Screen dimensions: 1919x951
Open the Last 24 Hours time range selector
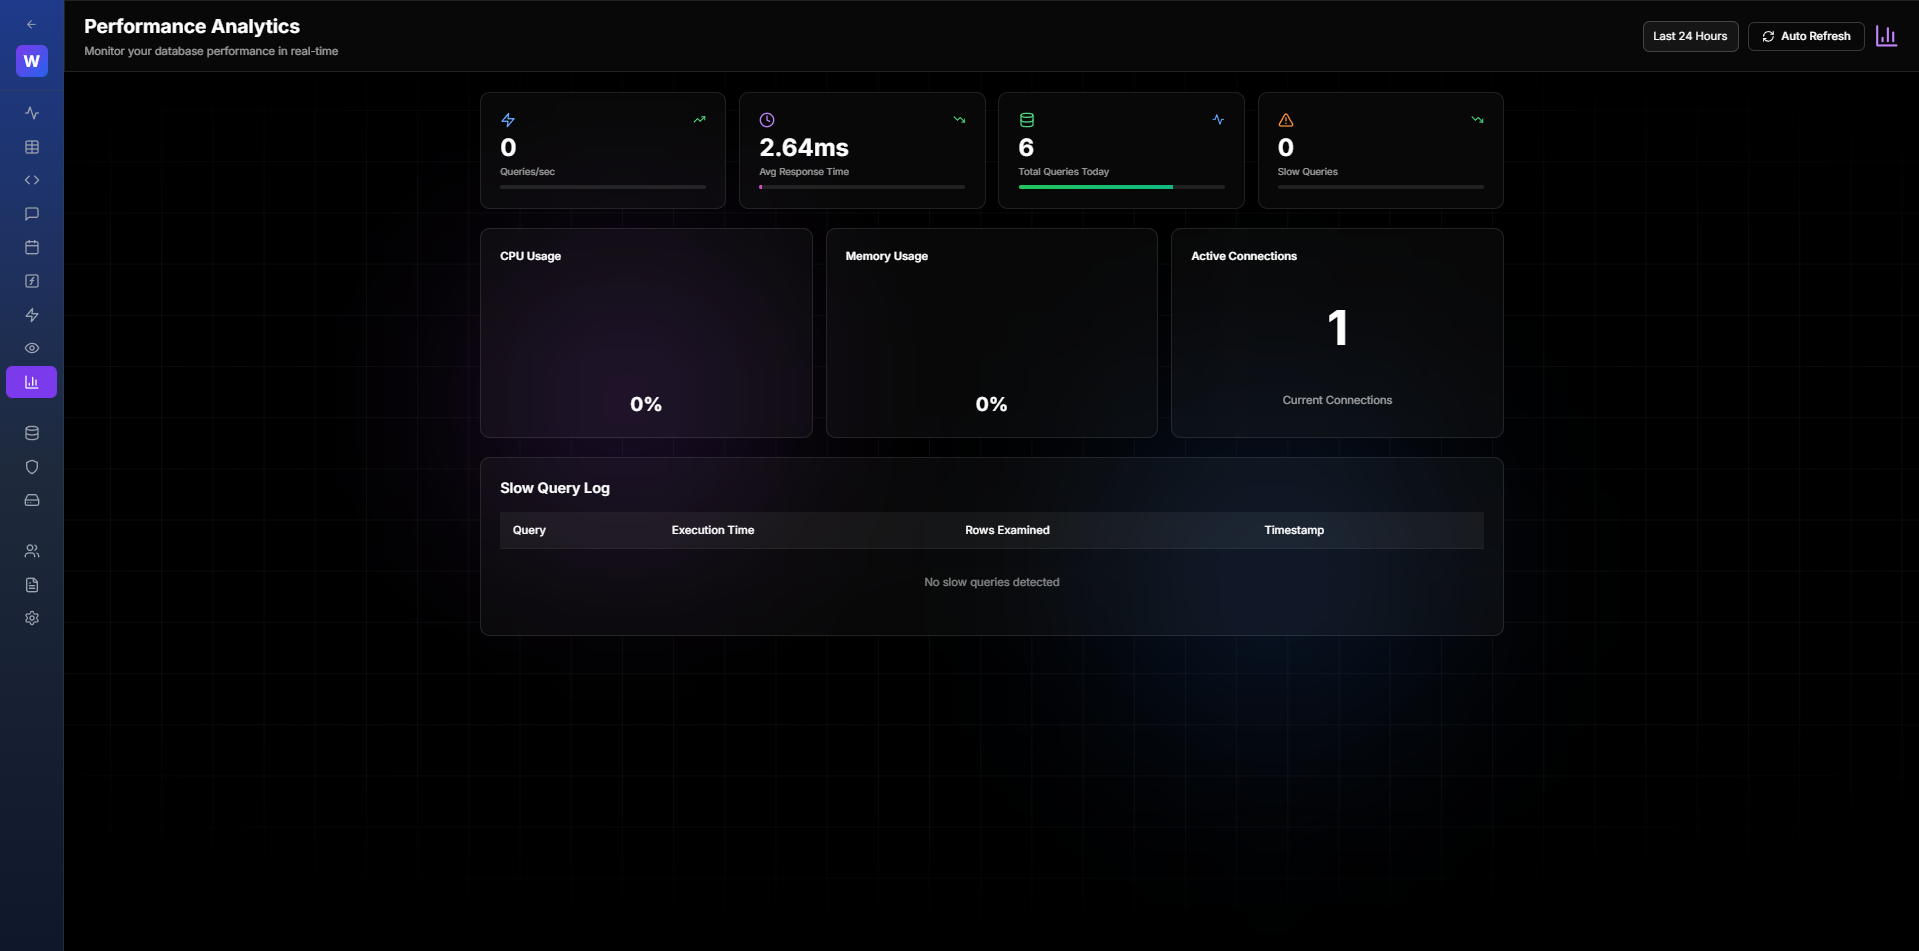pyautogui.click(x=1689, y=36)
